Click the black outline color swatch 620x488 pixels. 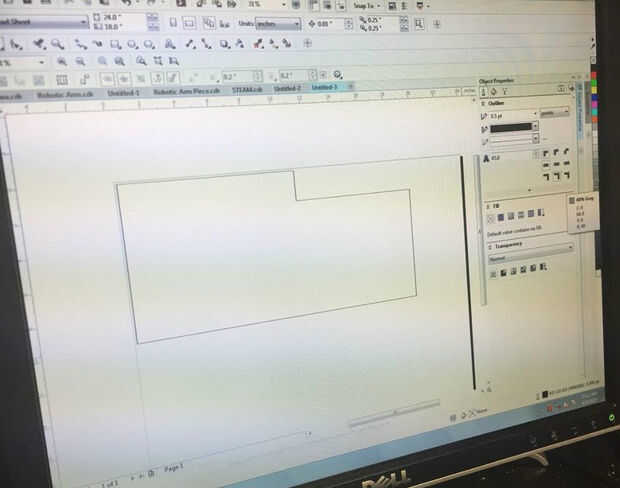tap(511, 127)
